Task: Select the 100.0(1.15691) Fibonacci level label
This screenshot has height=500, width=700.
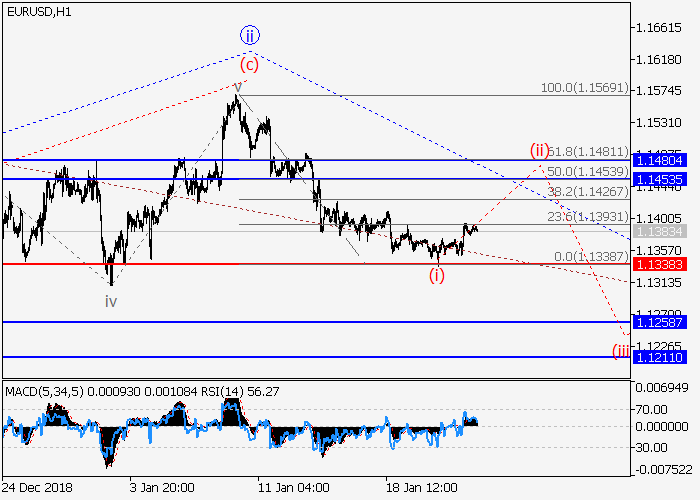Action: [583, 88]
